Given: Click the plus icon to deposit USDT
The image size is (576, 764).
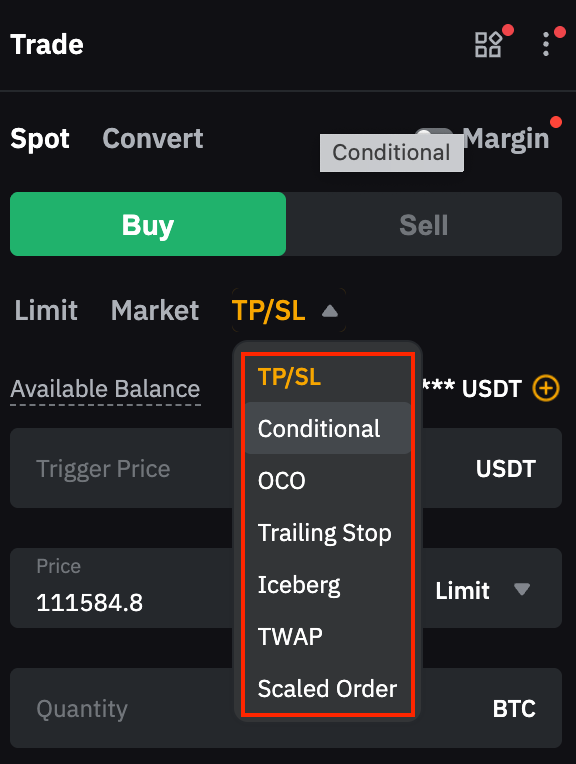Looking at the screenshot, I should coord(546,388).
